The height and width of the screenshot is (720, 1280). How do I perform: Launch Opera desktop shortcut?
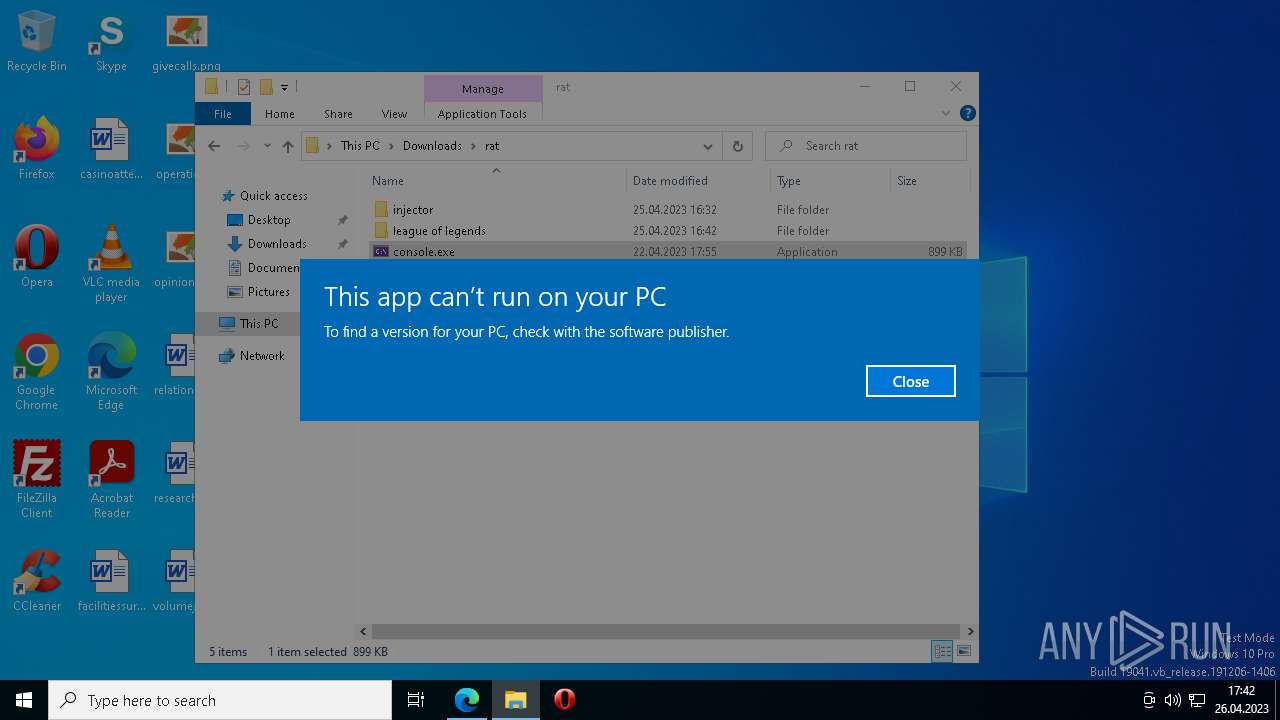pyautogui.click(x=37, y=258)
